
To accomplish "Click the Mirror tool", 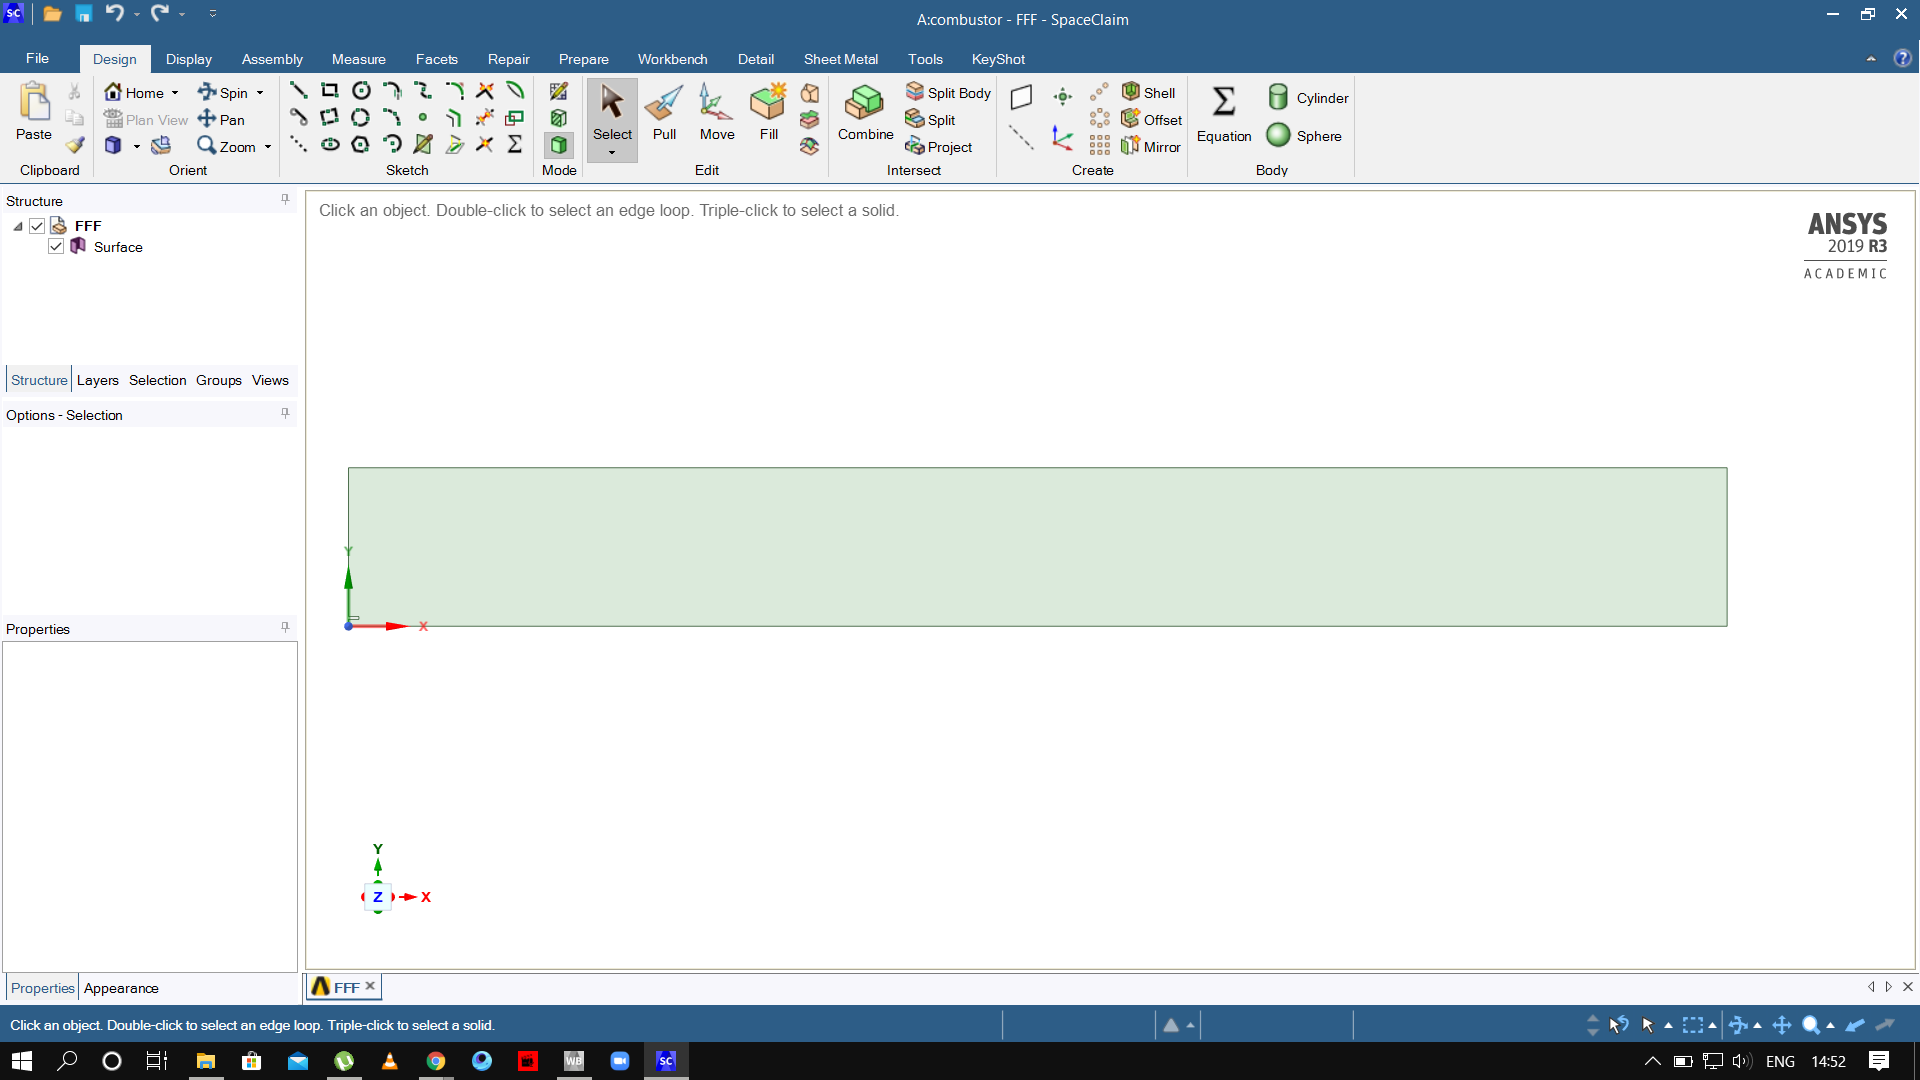I will tap(1151, 146).
